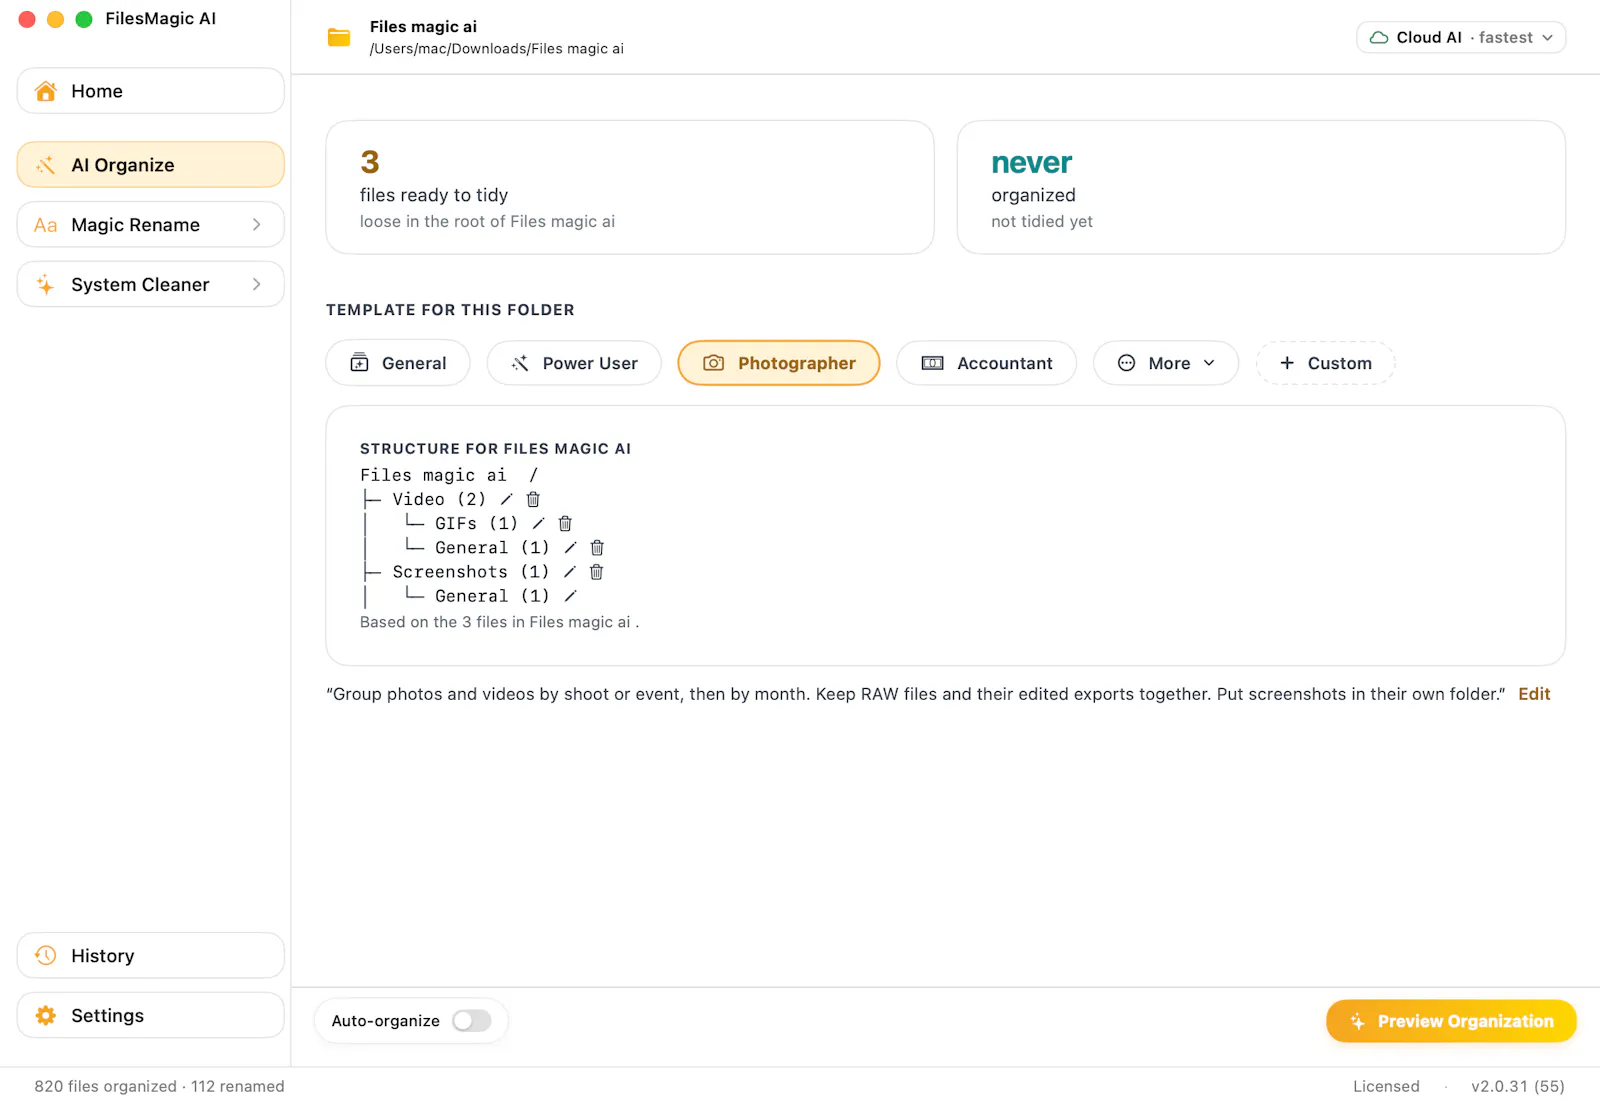Click the folder path /Users/mac/Downloads/Files magic ai
Viewport: 1600px width, 1106px height.
pyautogui.click(x=497, y=49)
